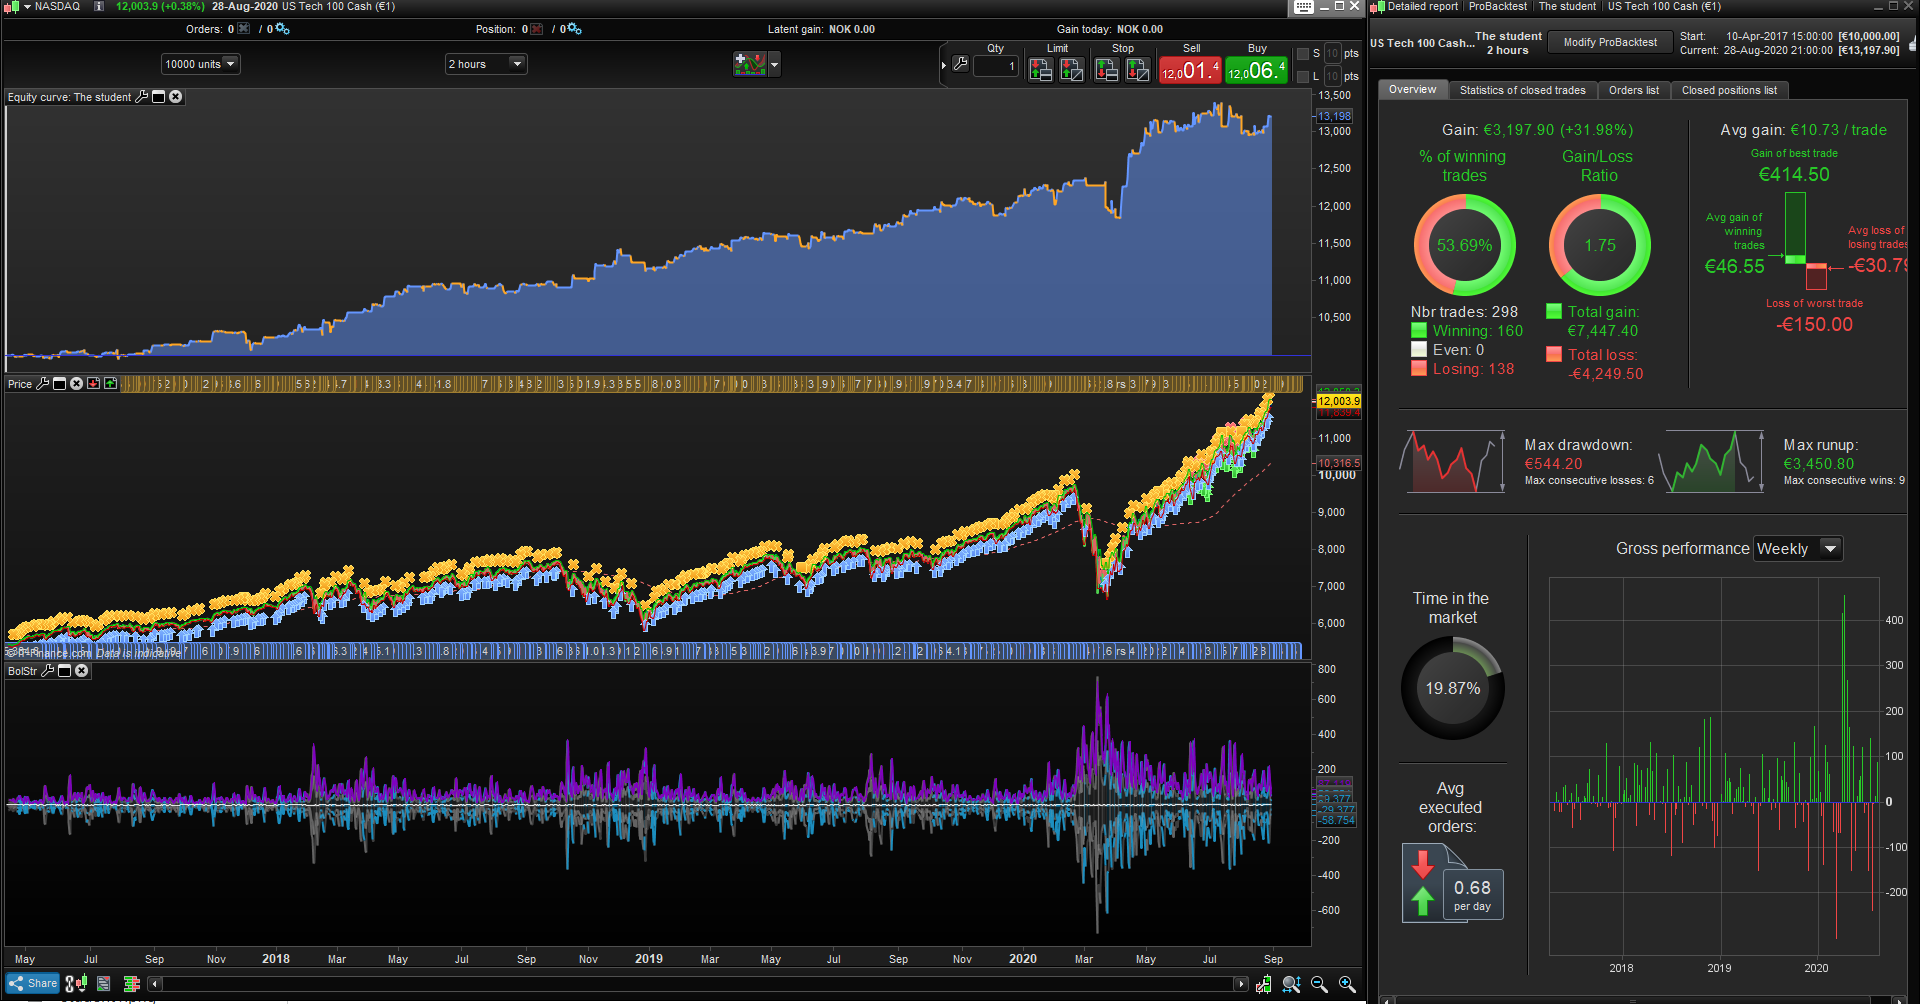Viewport: 1920px width, 1004px height.
Task: Click the red Sell price button
Action: pos(1190,70)
